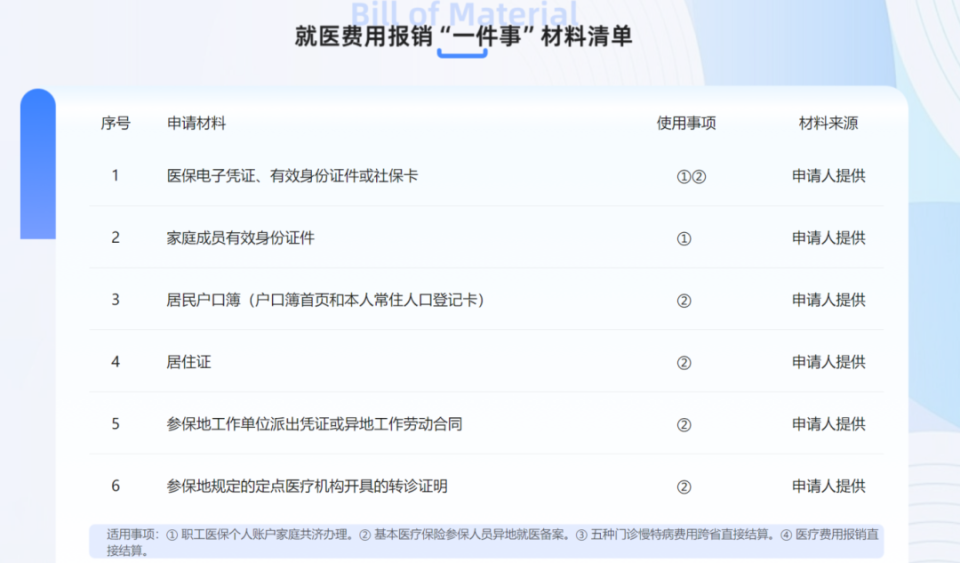
Task: Click the ② usage marker in 劳动合同 row
Action: [684, 425]
